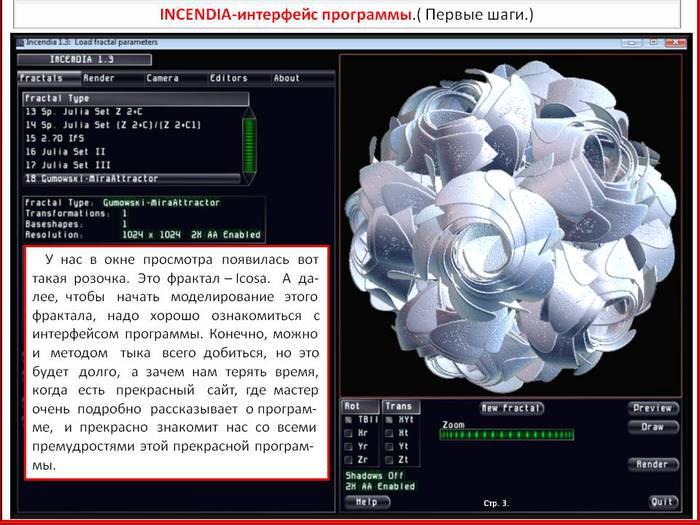Click the Draw button
The width and height of the screenshot is (700, 525).
(x=653, y=427)
